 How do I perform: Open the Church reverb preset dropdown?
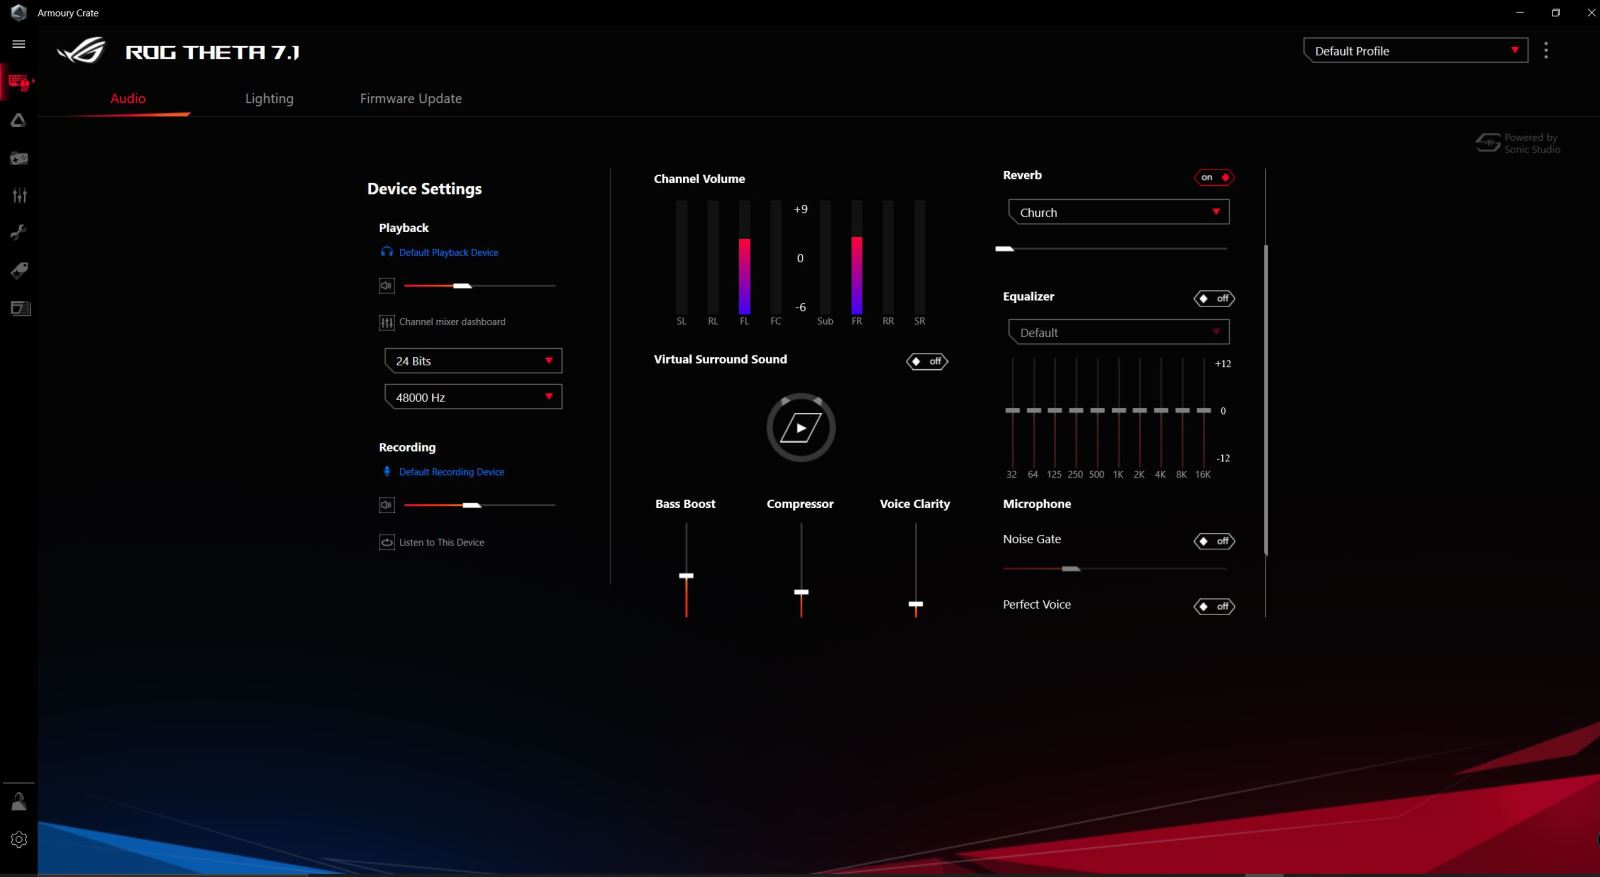click(1119, 212)
